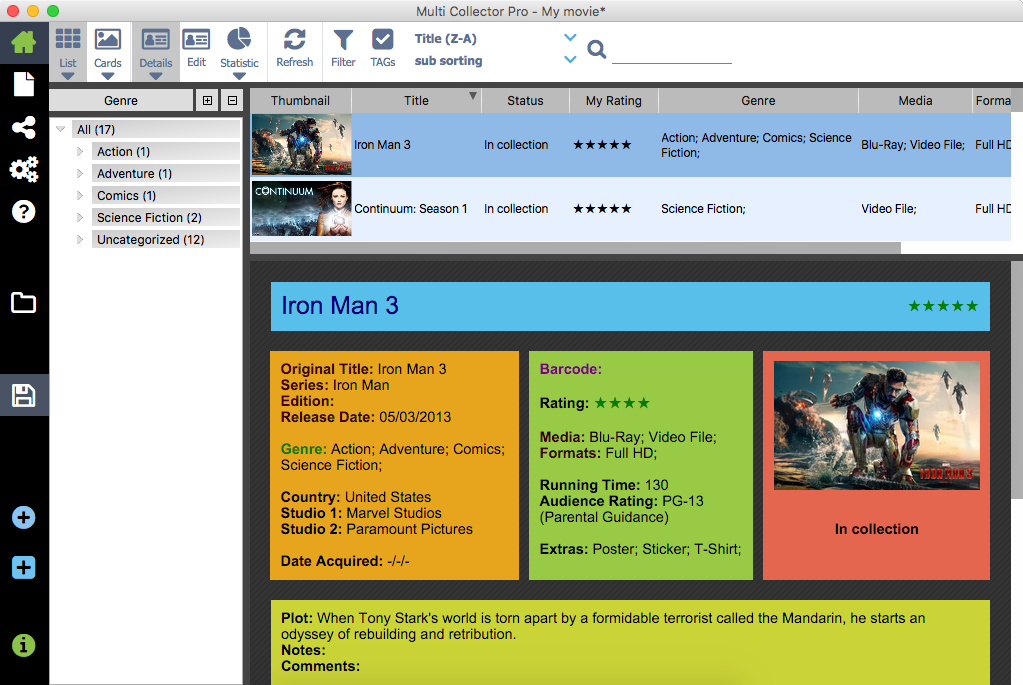Viewport: 1023px width, 685px height.
Task: Open Title (Z-A) sorting chevron
Action: click(x=570, y=38)
